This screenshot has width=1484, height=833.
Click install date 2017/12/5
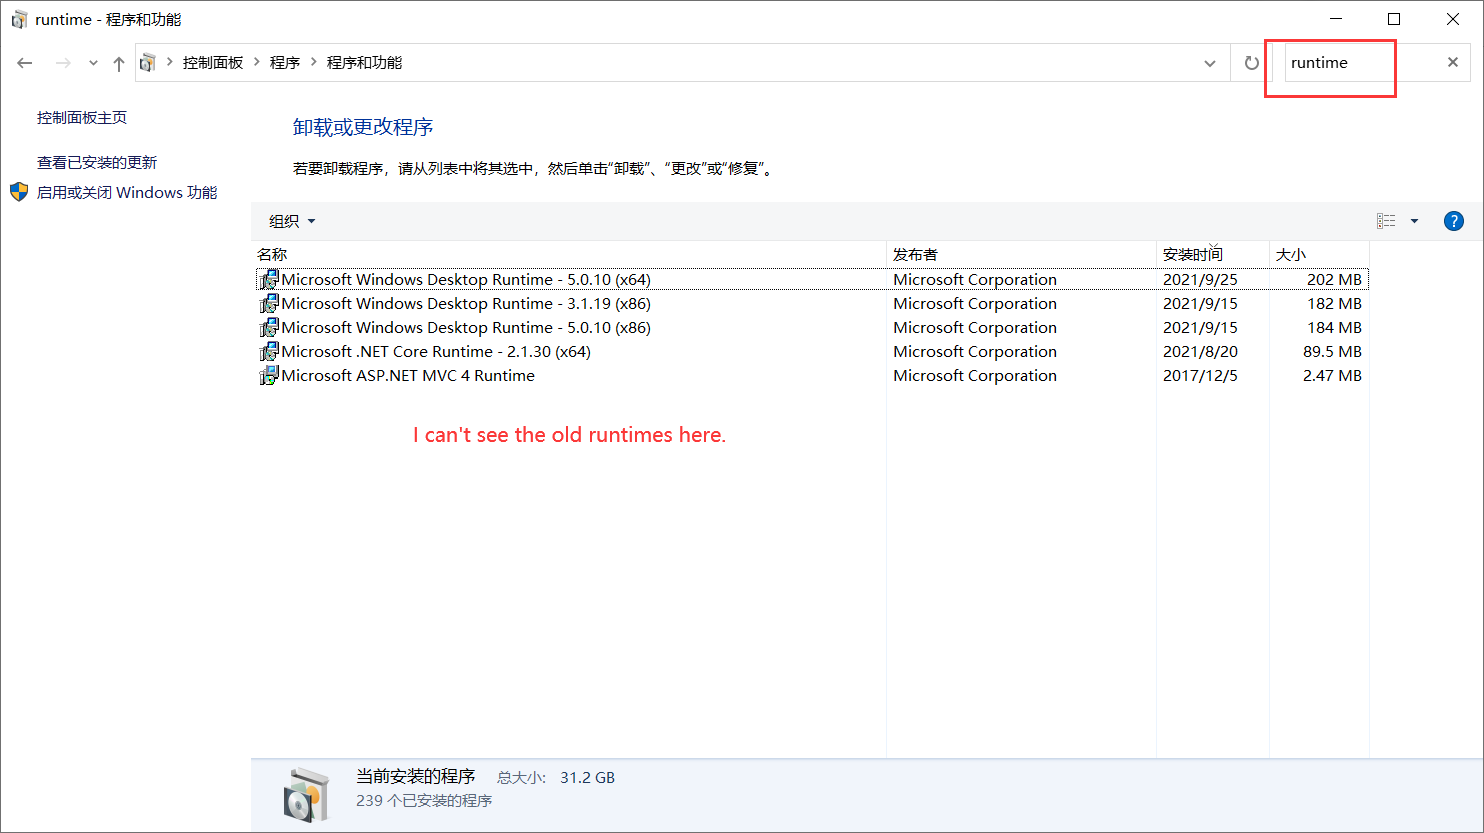tap(1200, 376)
